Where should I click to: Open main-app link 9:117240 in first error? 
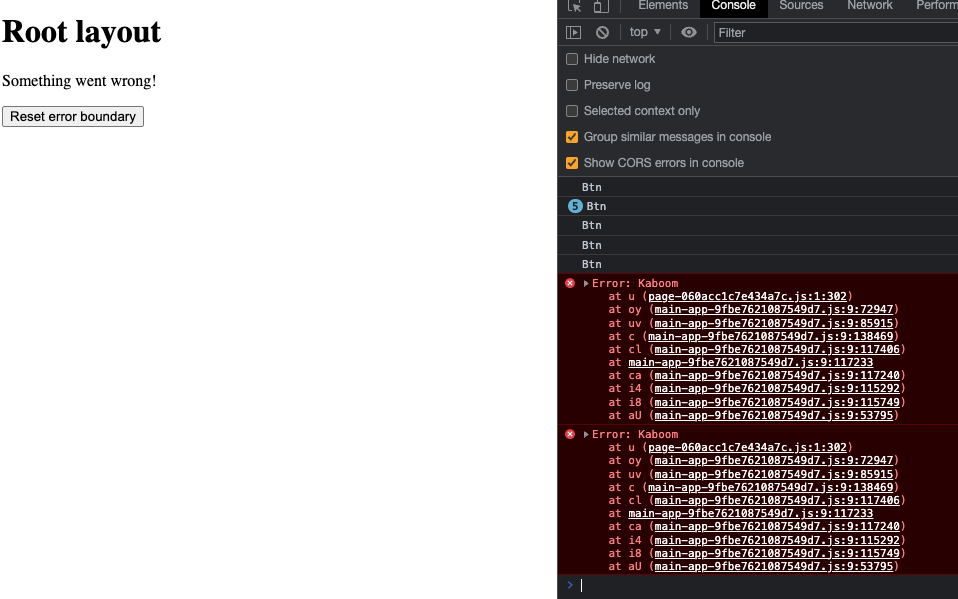coord(777,375)
